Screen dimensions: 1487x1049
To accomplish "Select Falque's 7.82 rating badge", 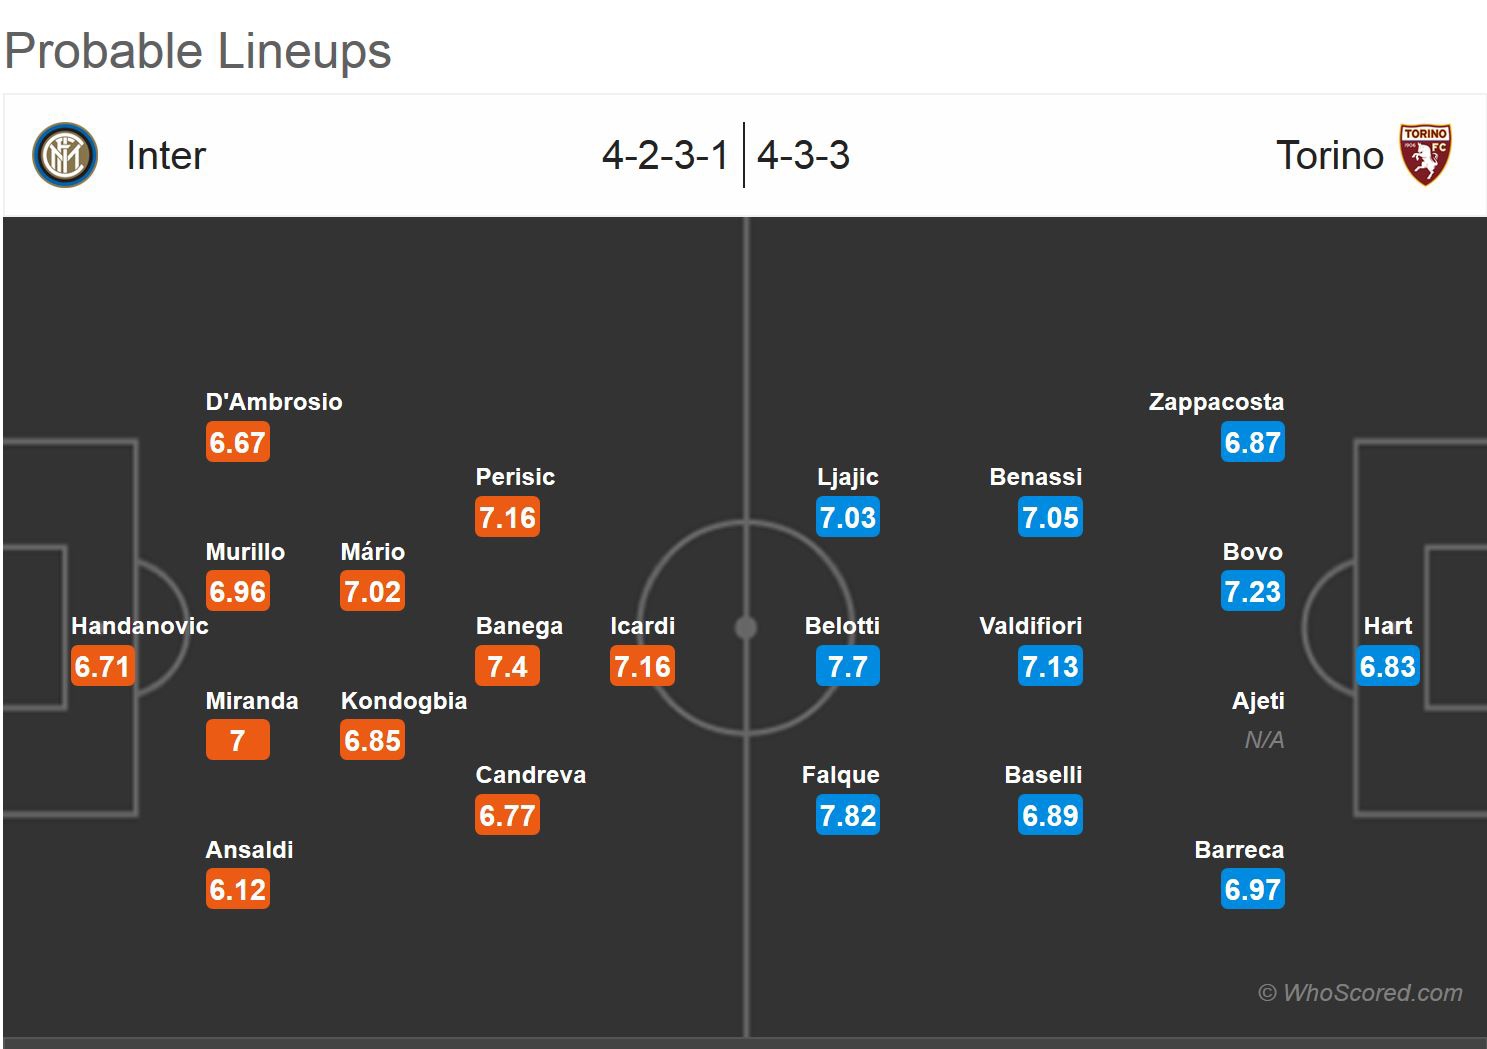I will [x=848, y=816].
